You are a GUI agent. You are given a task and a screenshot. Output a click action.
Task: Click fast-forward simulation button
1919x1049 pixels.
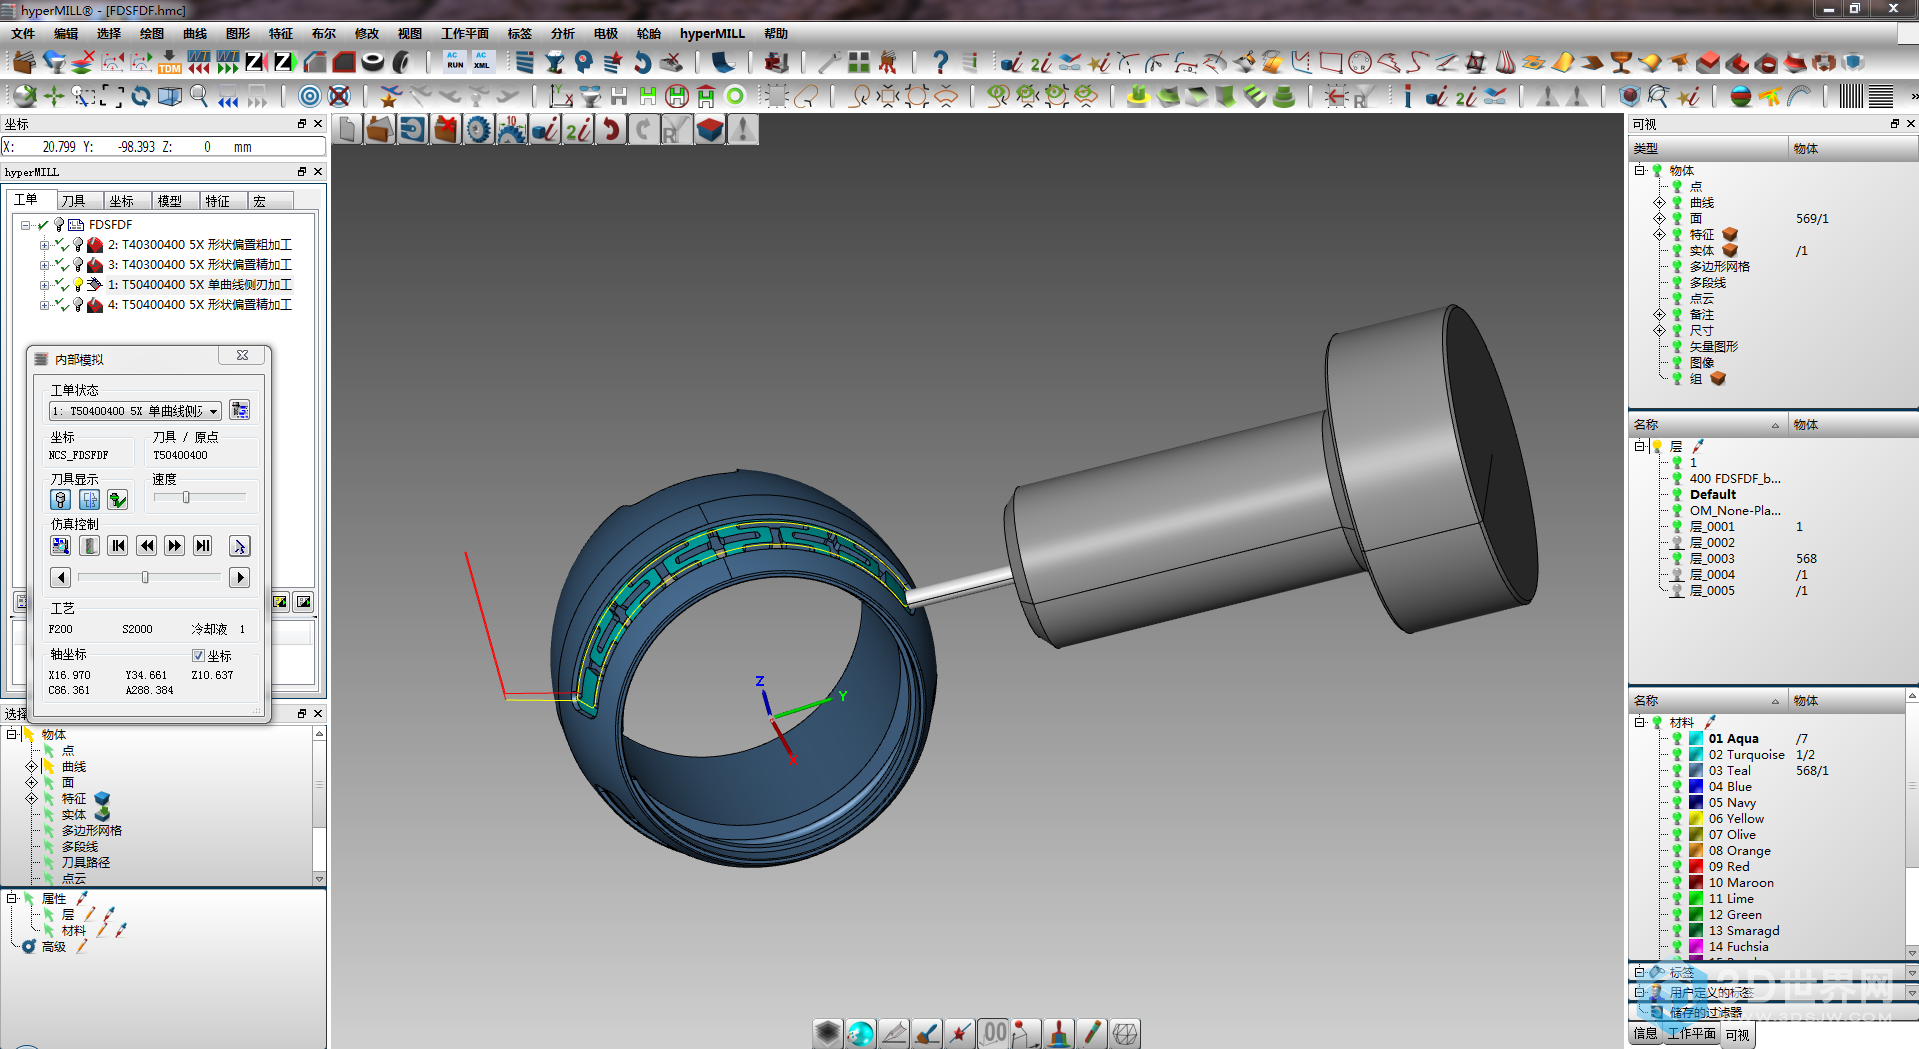[x=175, y=545]
